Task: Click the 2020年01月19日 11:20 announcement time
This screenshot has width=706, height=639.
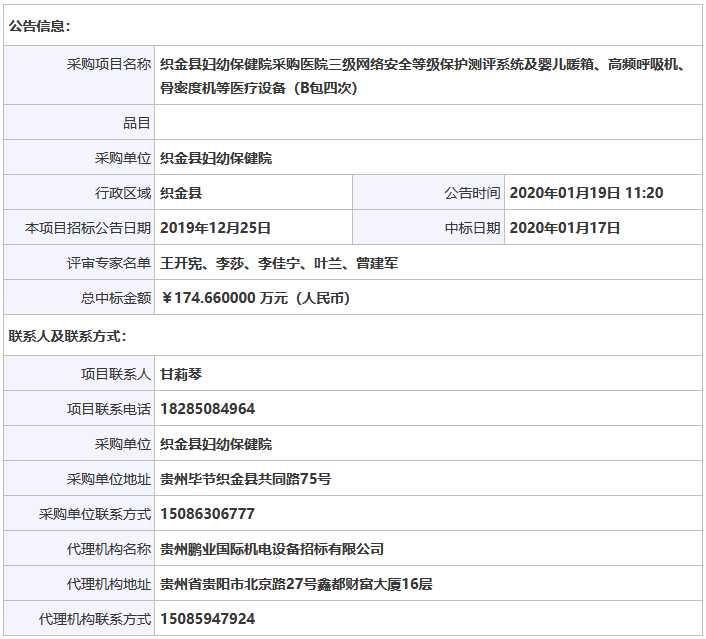Action: coord(586,193)
